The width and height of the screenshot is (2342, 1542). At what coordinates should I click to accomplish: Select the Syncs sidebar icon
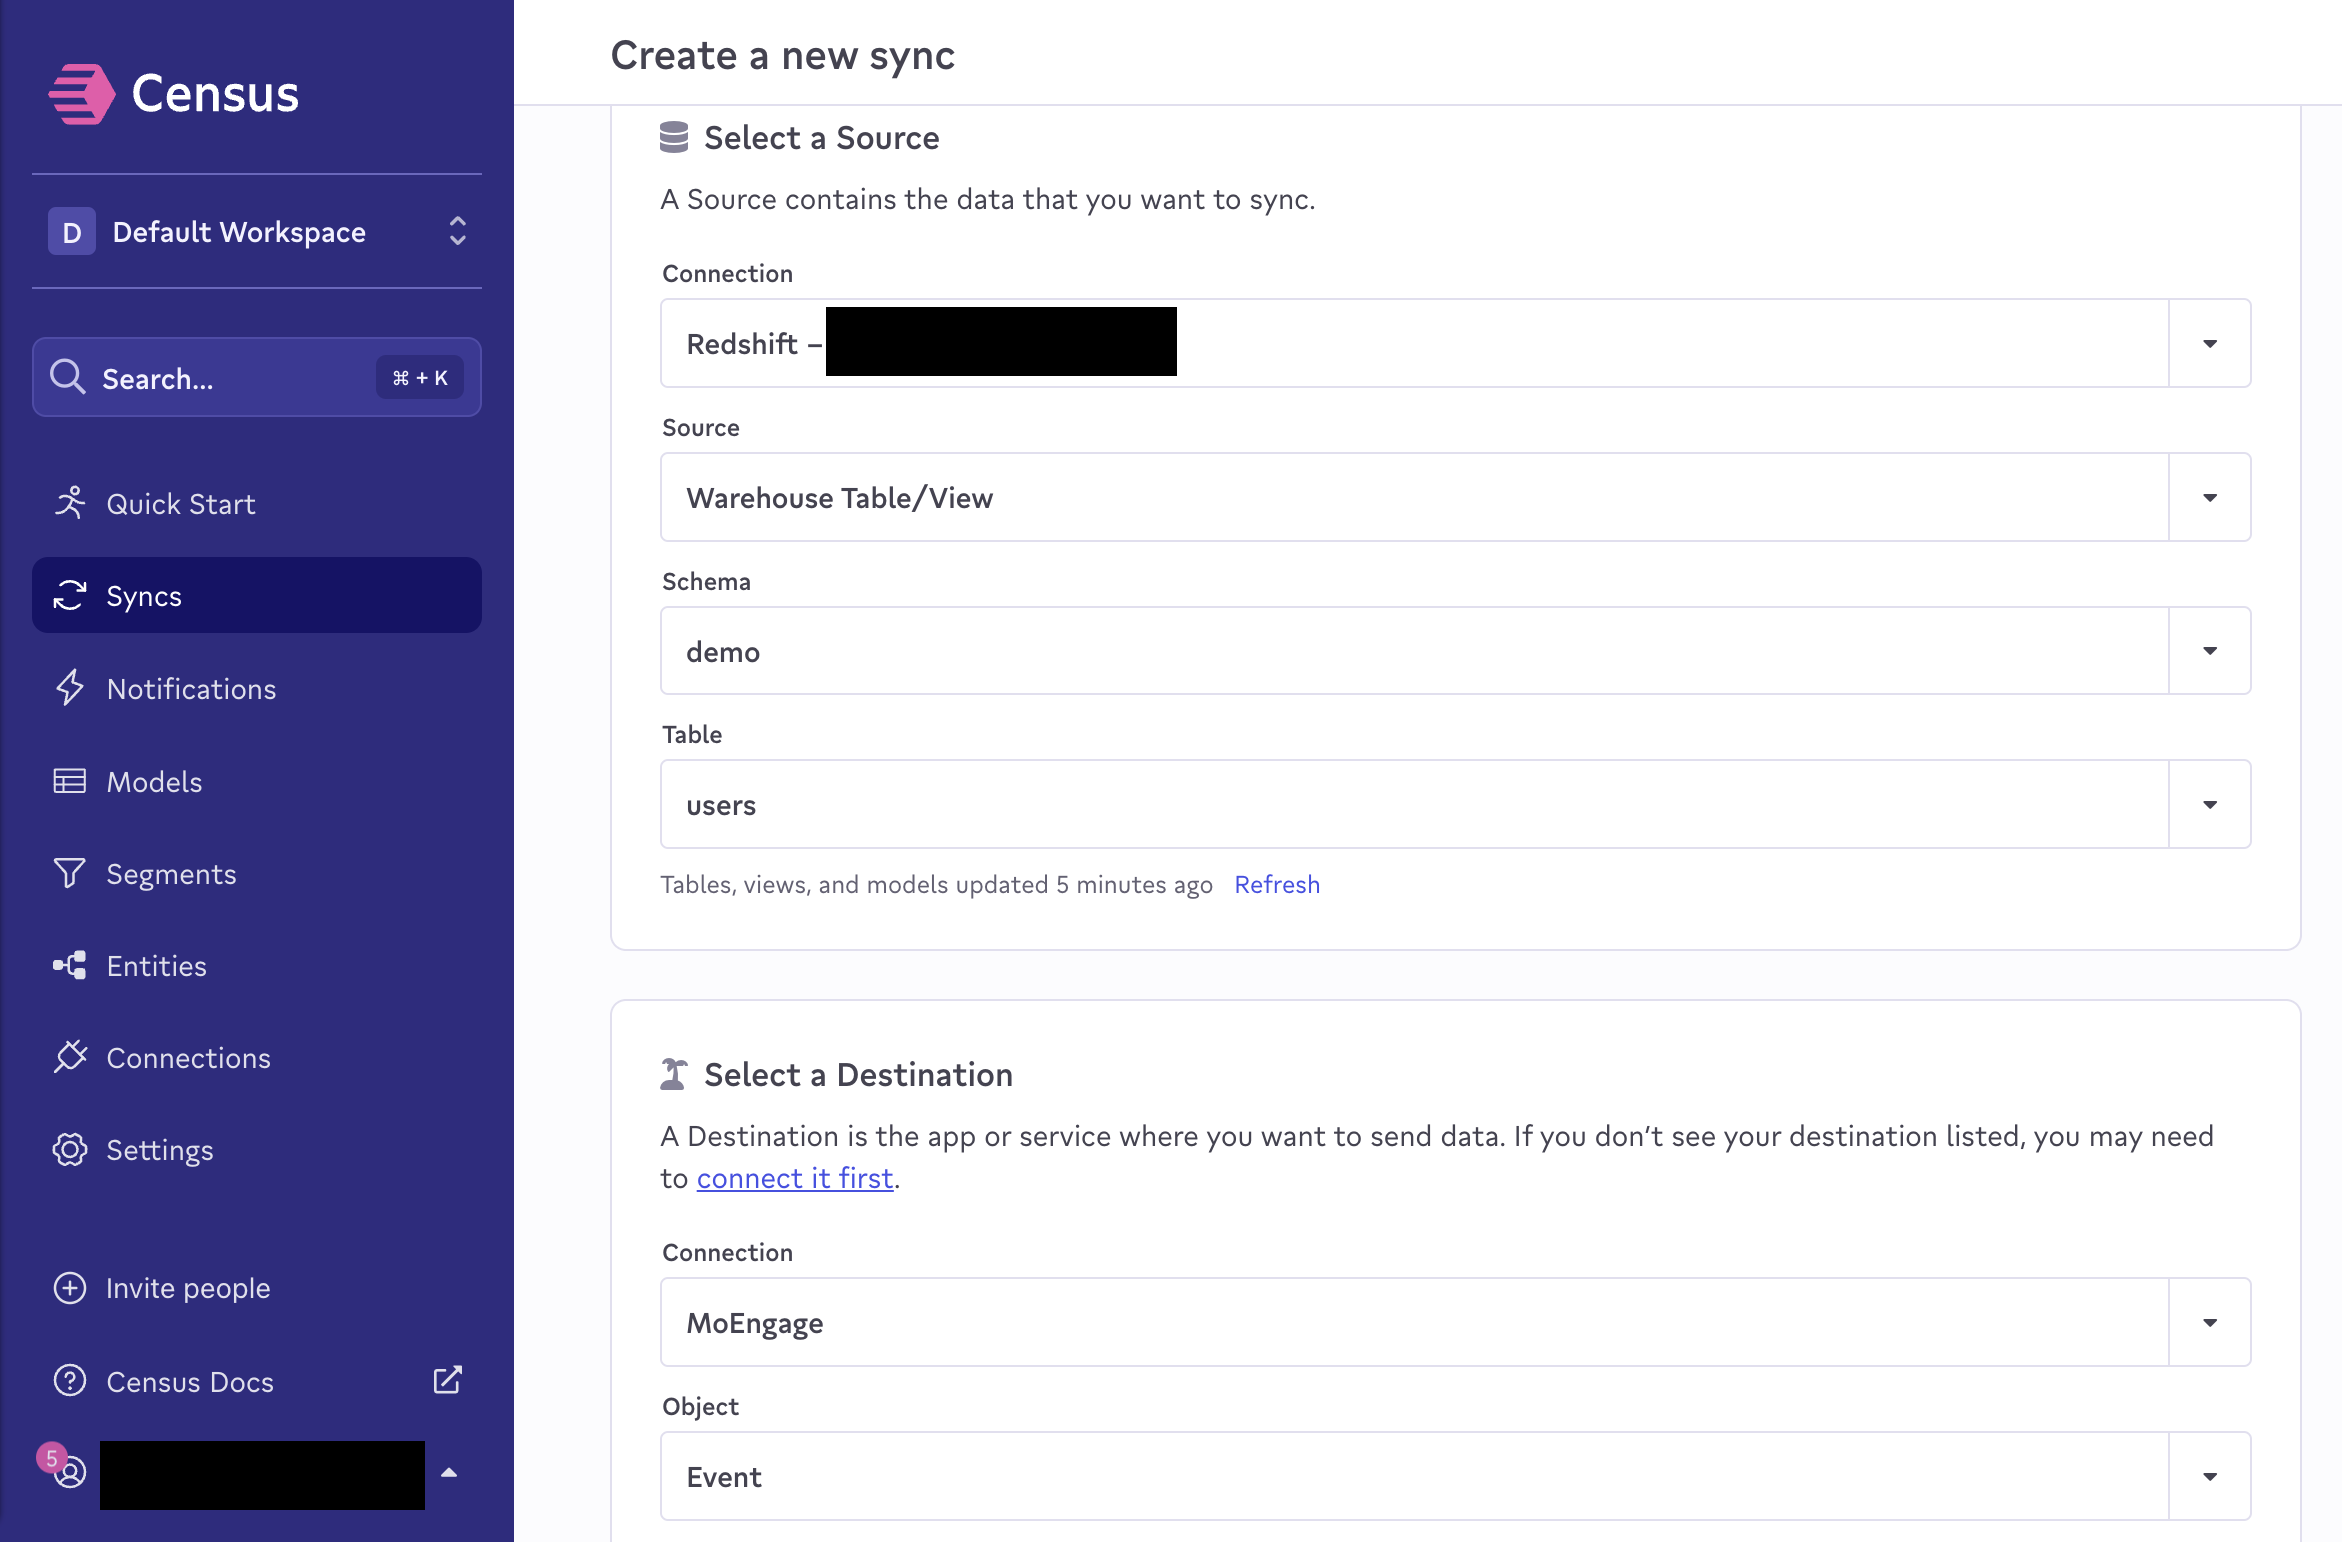coord(143,595)
